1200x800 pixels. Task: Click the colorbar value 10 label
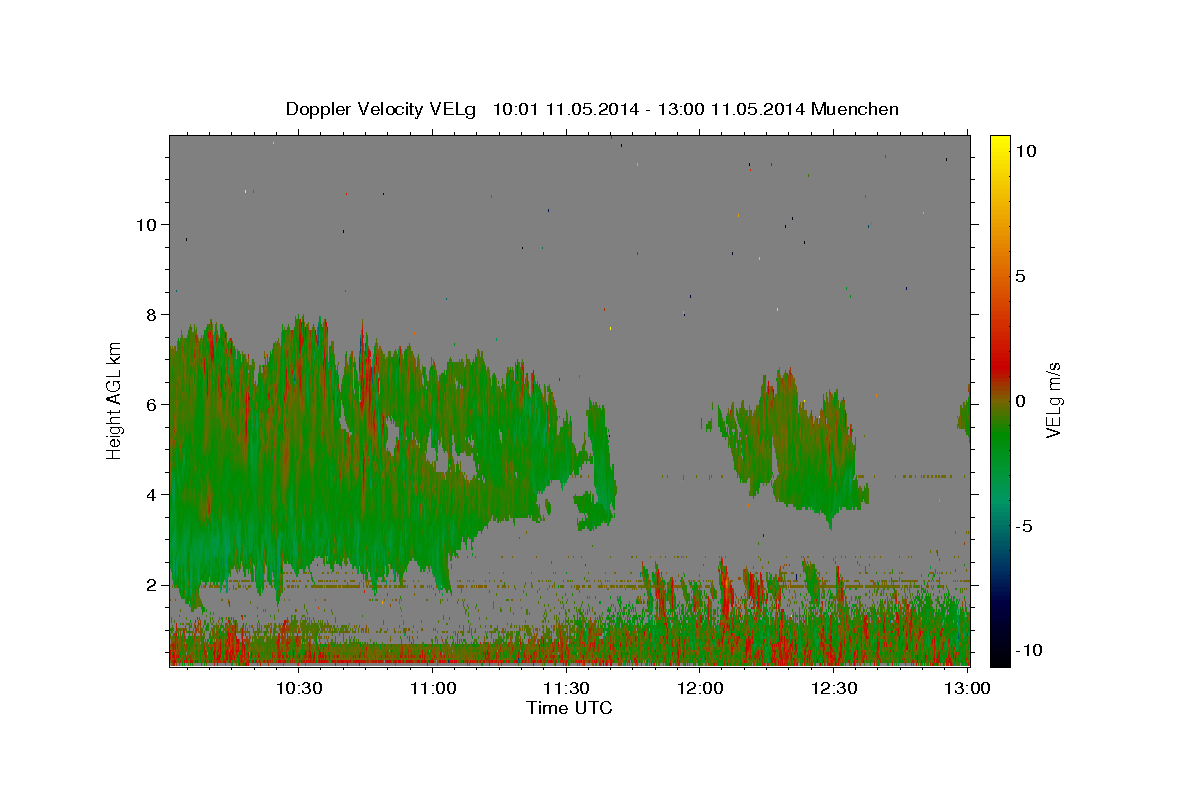pyautogui.click(x=1025, y=151)
